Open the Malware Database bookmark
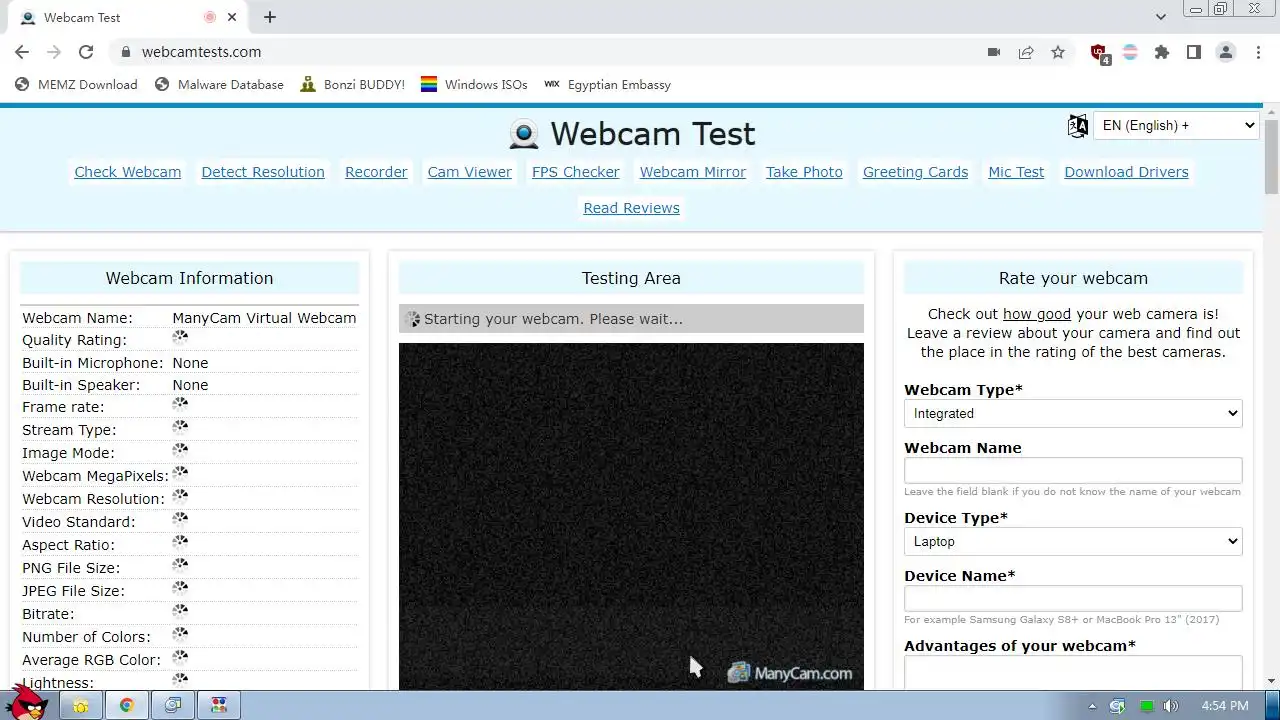Image resolution: width=1280 pixels, height=720 pixels. pos(219,85)
